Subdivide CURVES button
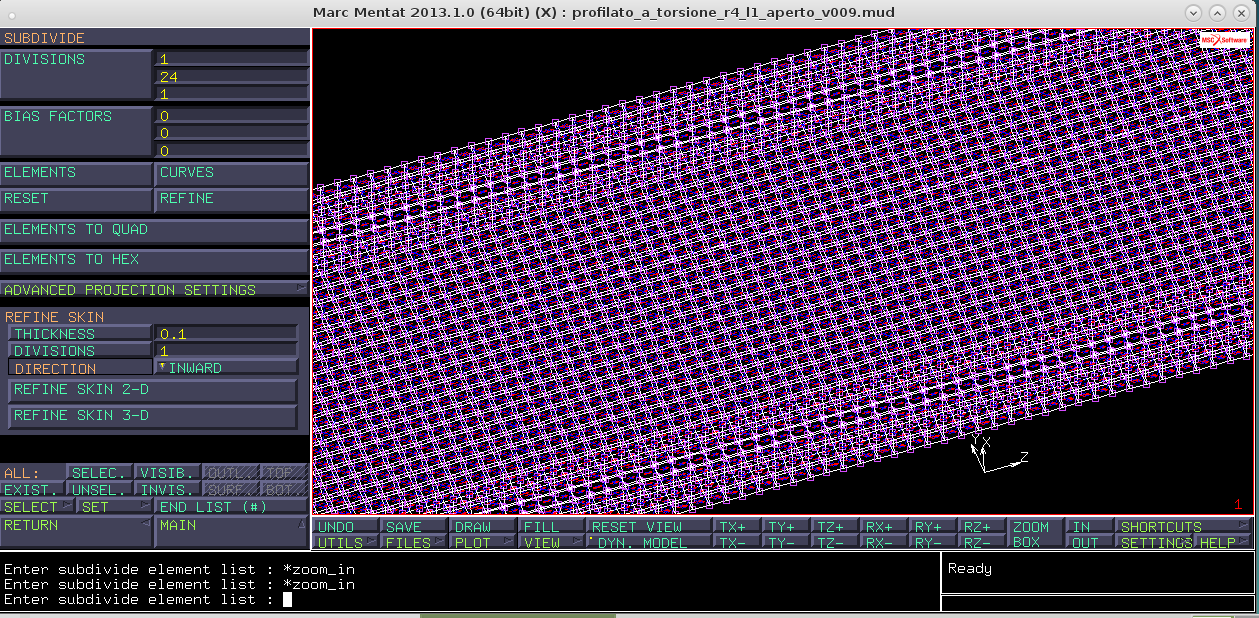1259x618 pixels. click(232, 173)
